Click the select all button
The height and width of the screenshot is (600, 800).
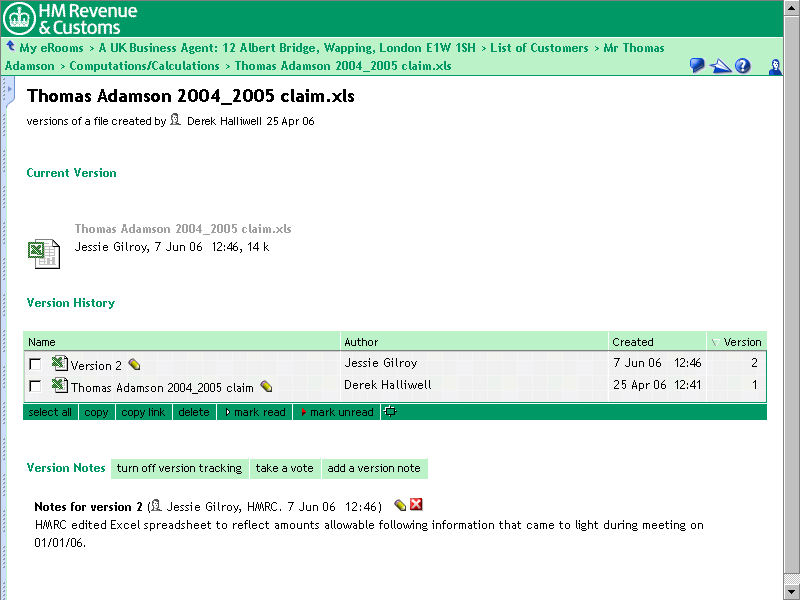point(50,412)
